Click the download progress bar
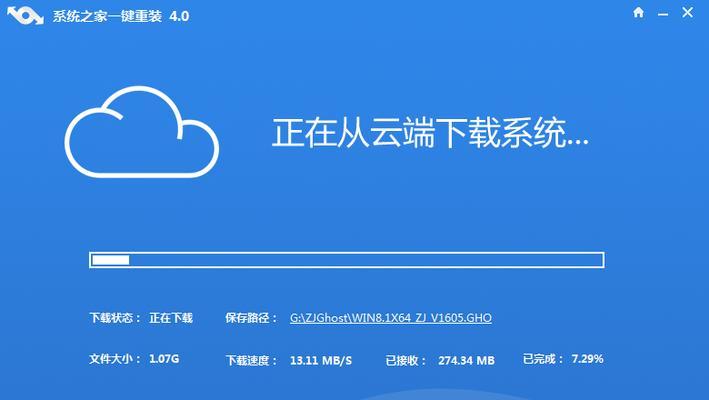 pos(346,260)
